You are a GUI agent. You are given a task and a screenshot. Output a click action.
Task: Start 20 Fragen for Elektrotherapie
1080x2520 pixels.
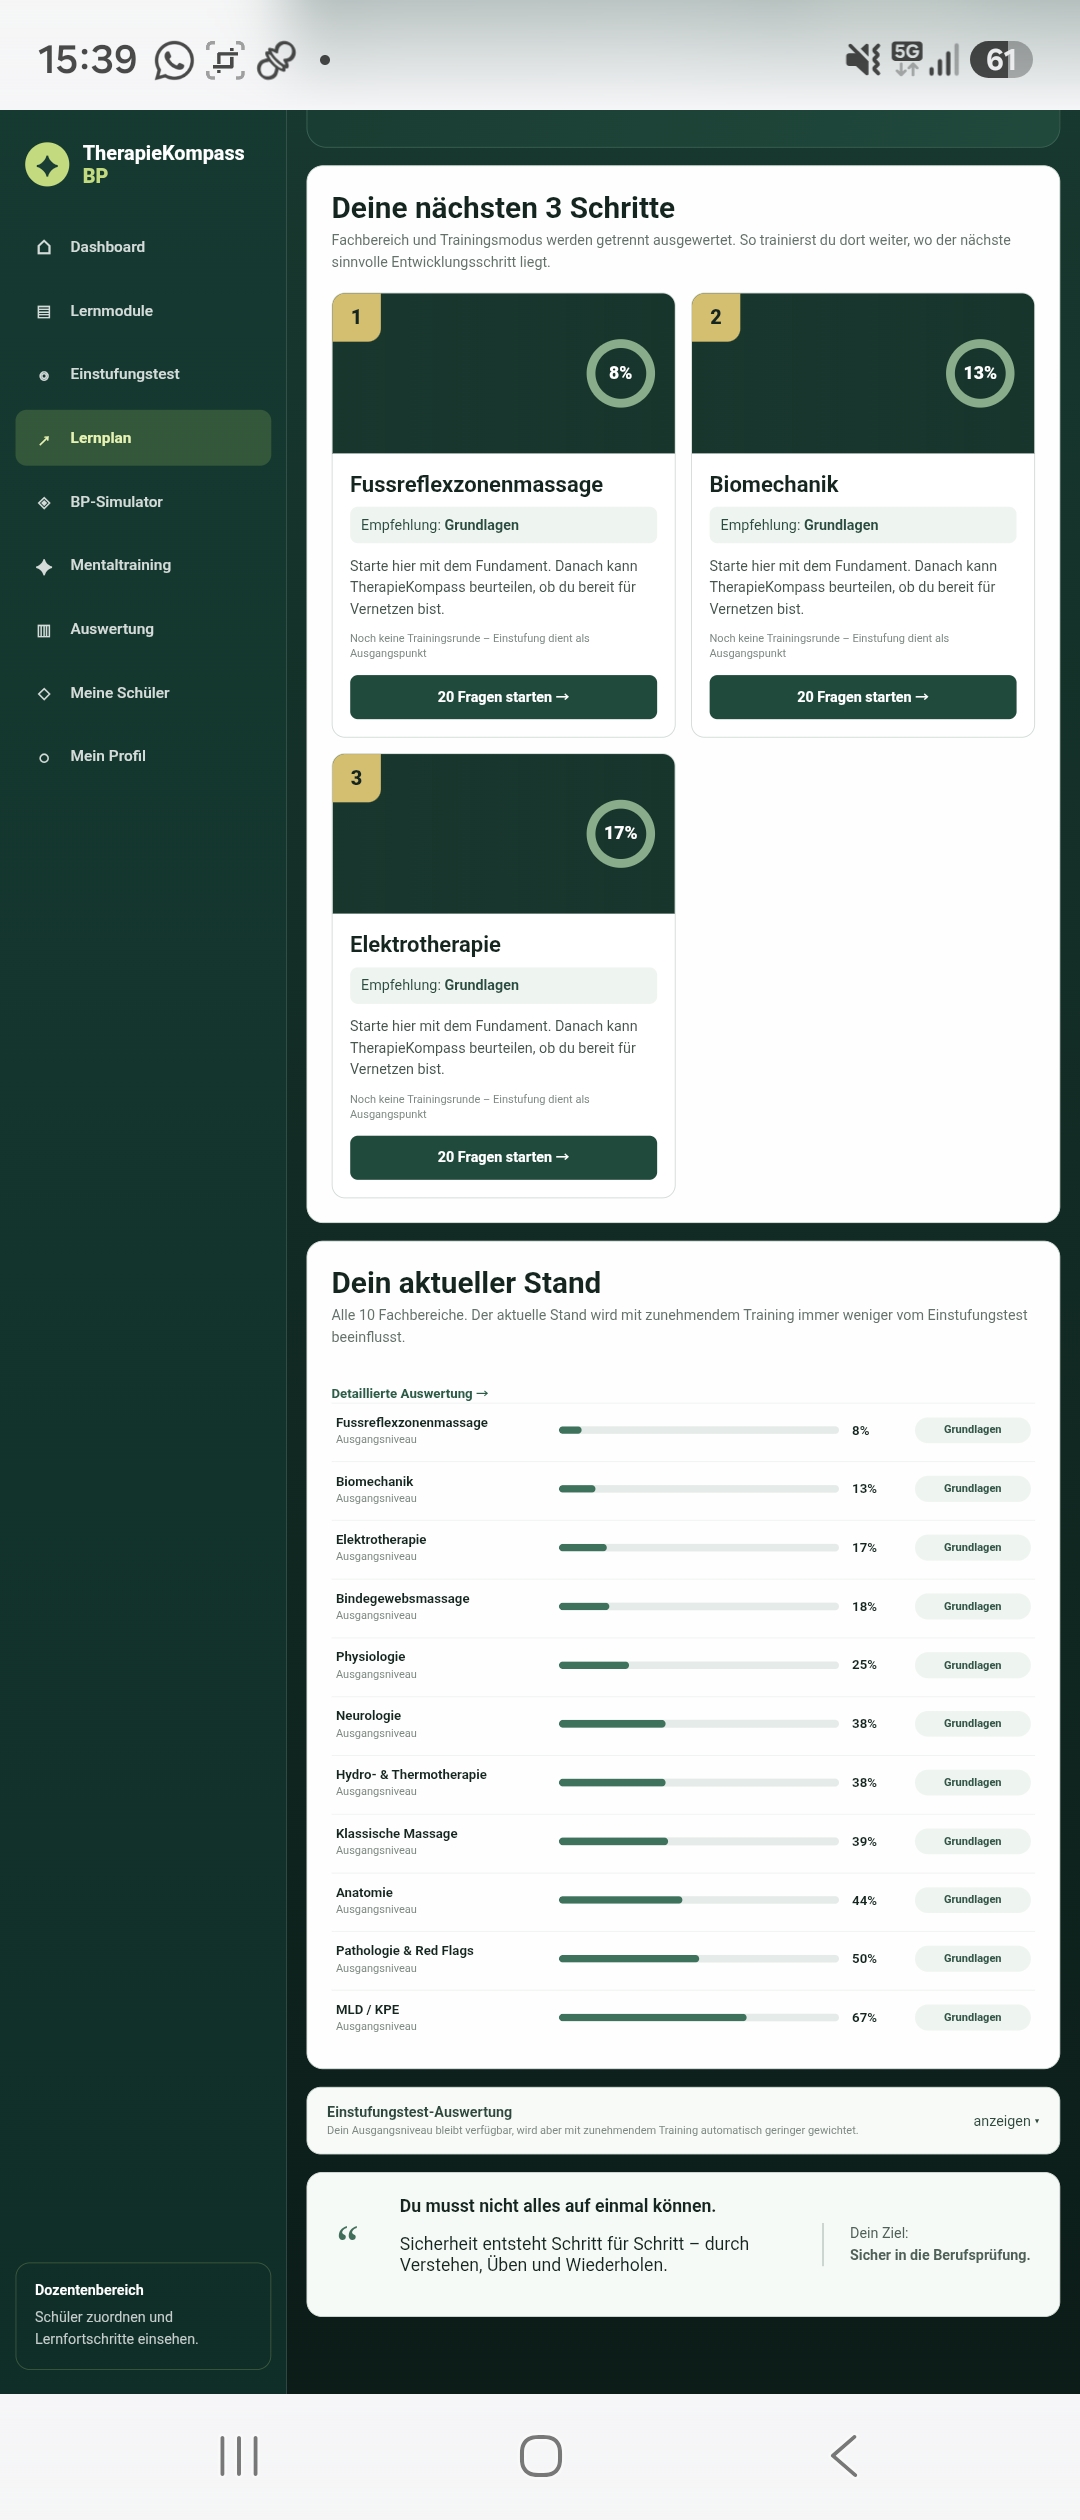click(503, 1157)
